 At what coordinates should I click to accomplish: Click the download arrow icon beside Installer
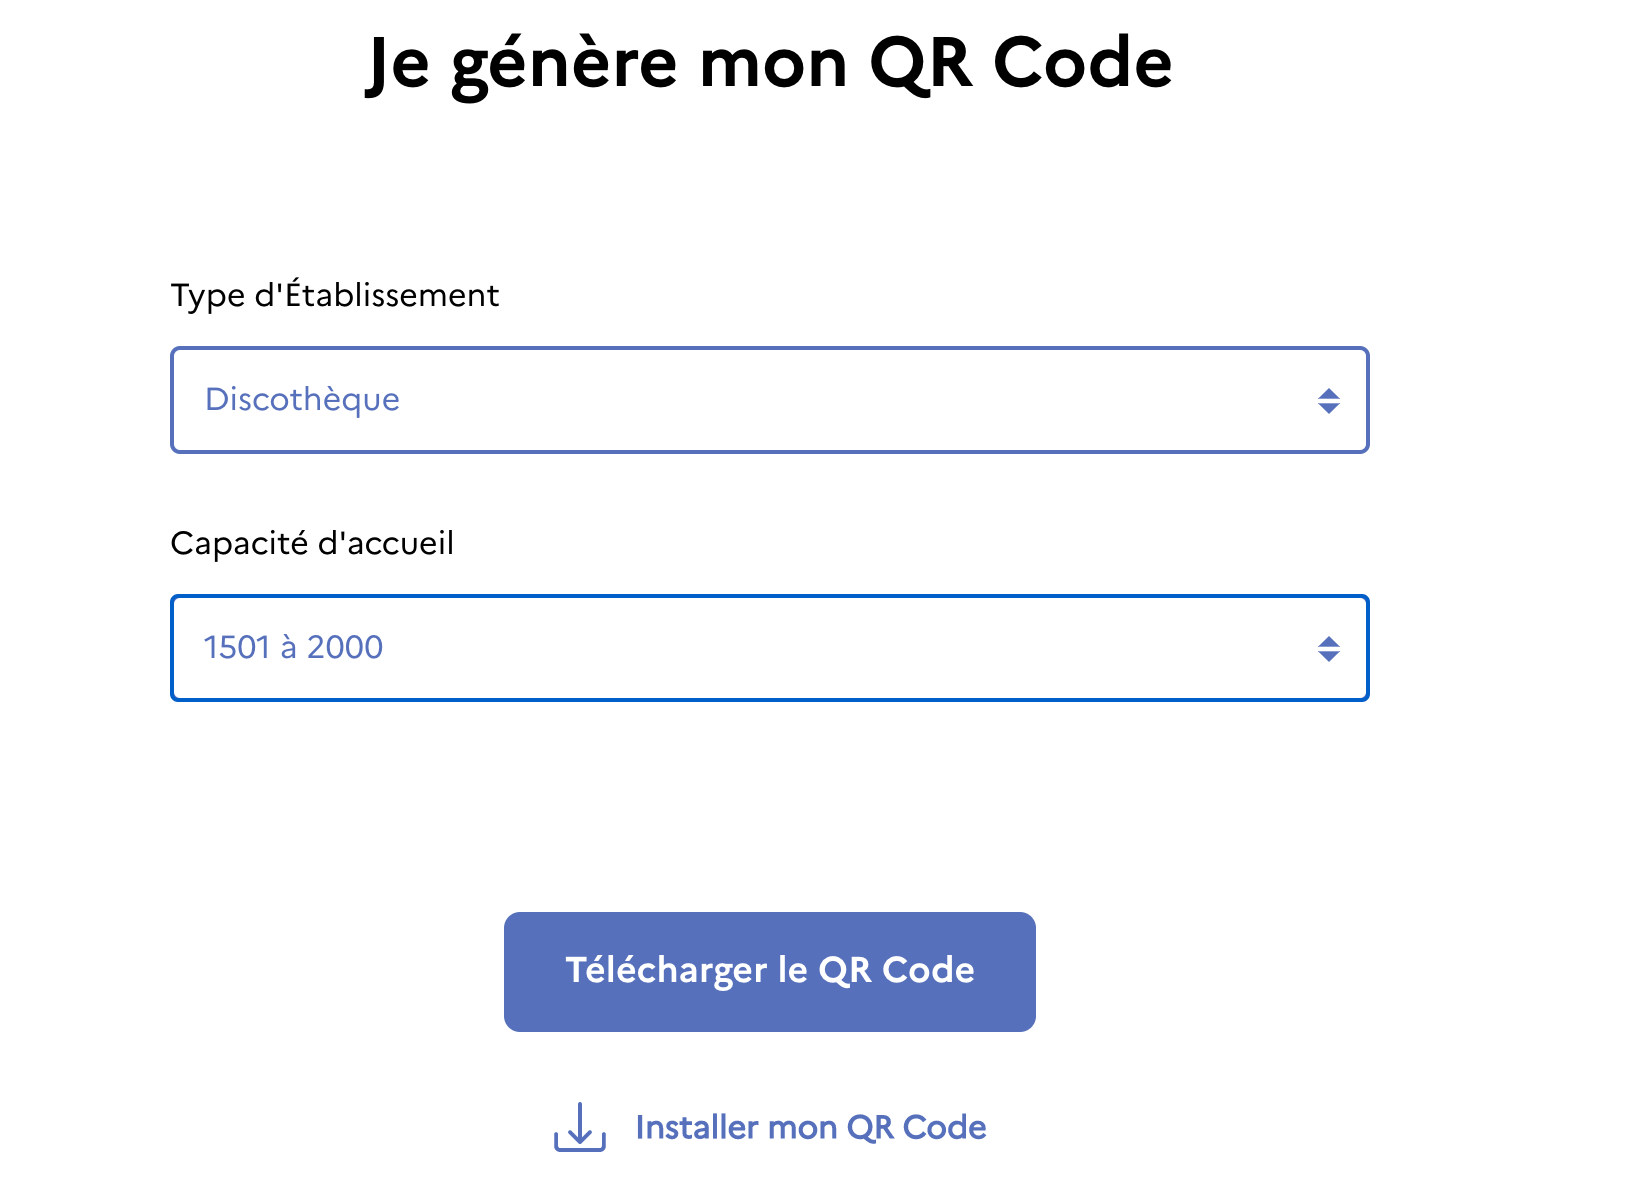click(580, 1127)
